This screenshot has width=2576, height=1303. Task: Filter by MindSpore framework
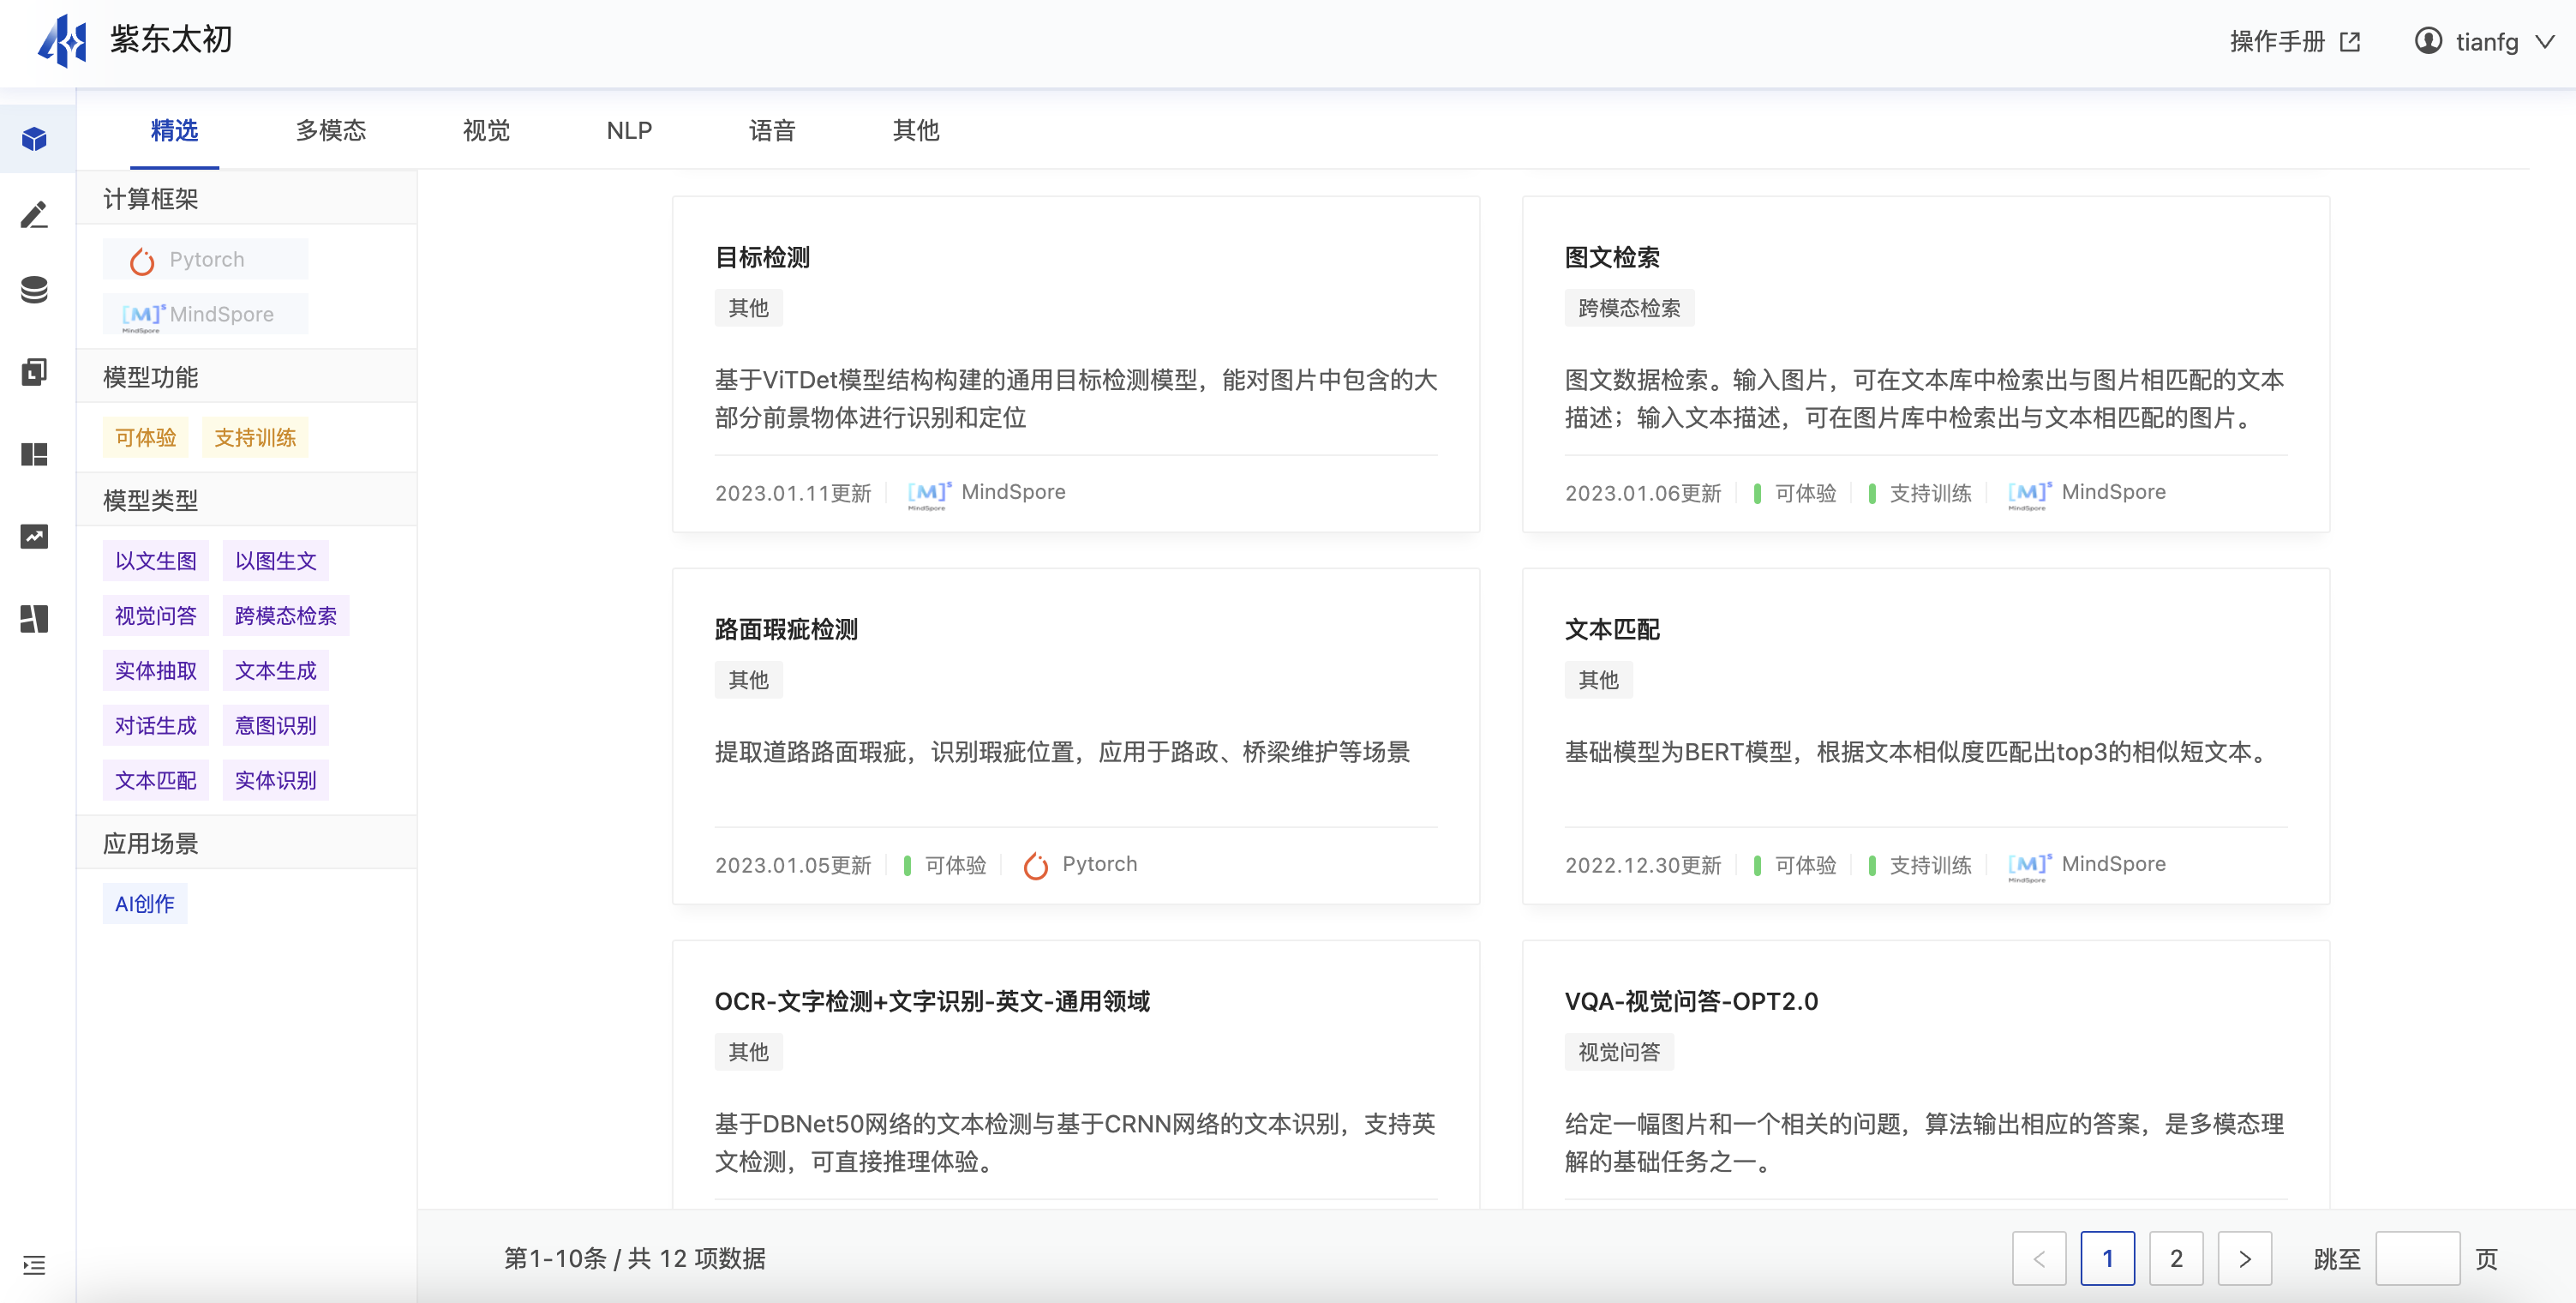pyautogui.click(x=205, y=314)
